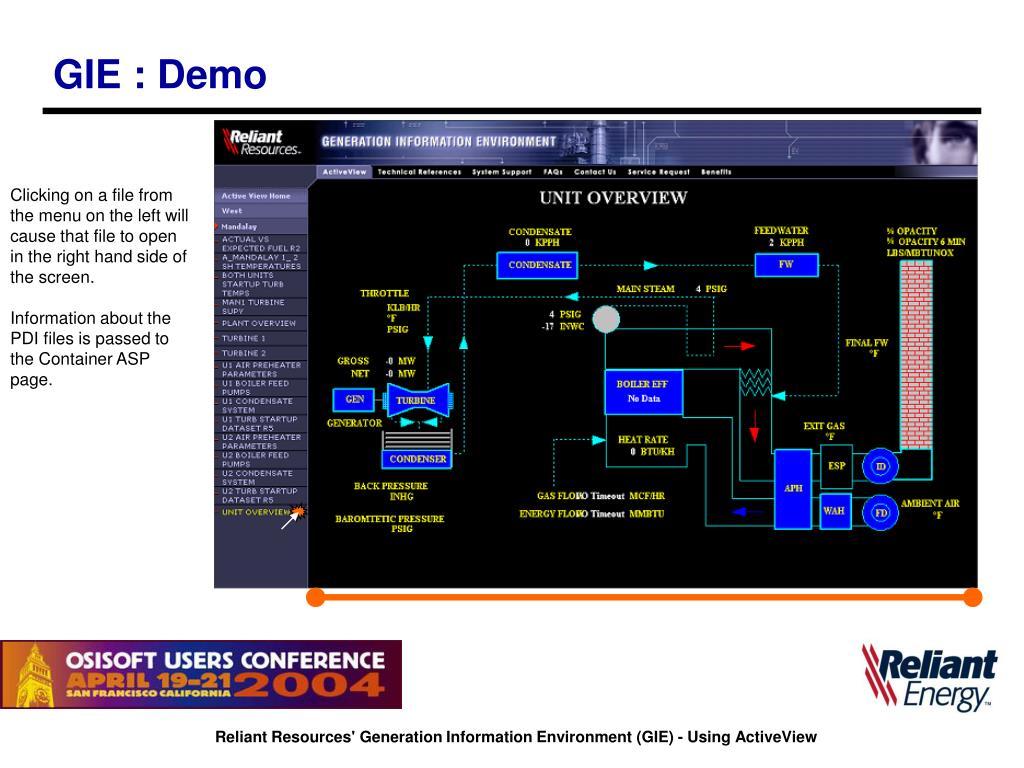
Task: Click the BOILER EFF box
Action: point(643,392)
